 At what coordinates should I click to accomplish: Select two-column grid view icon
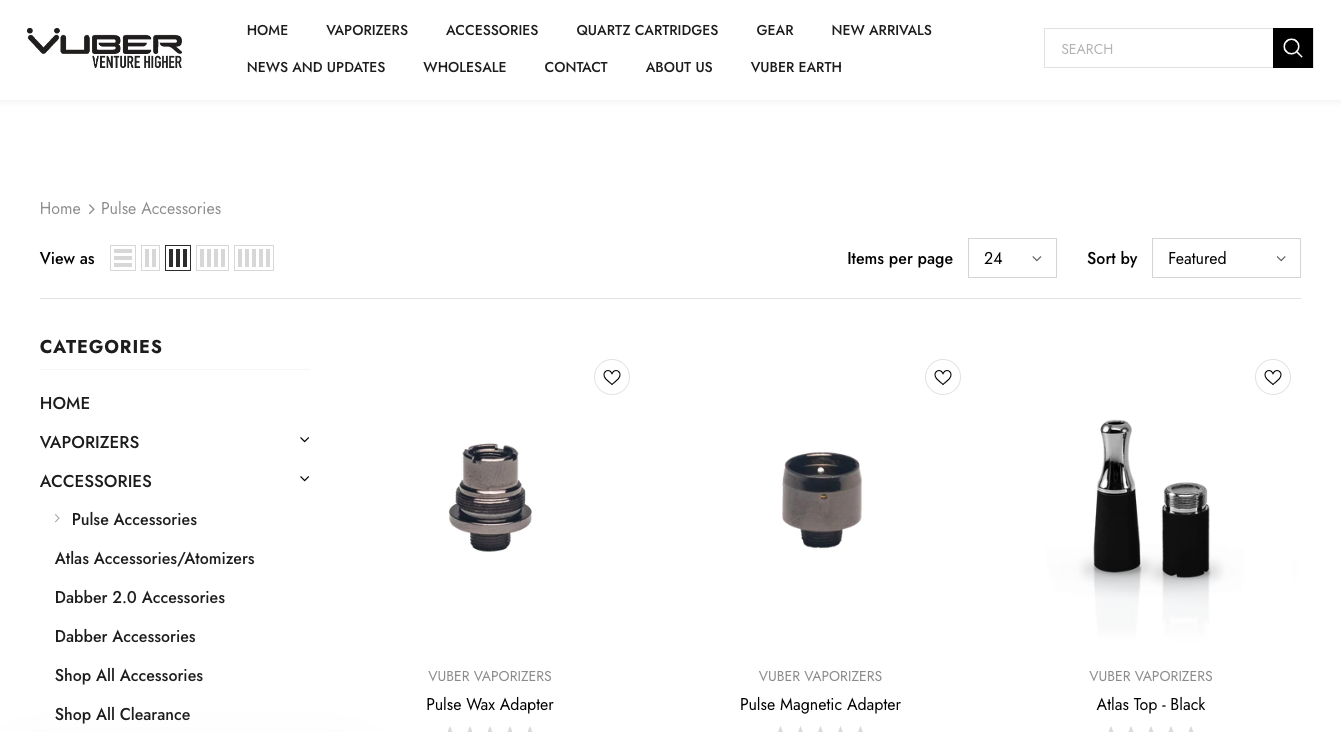coord(150,258)
